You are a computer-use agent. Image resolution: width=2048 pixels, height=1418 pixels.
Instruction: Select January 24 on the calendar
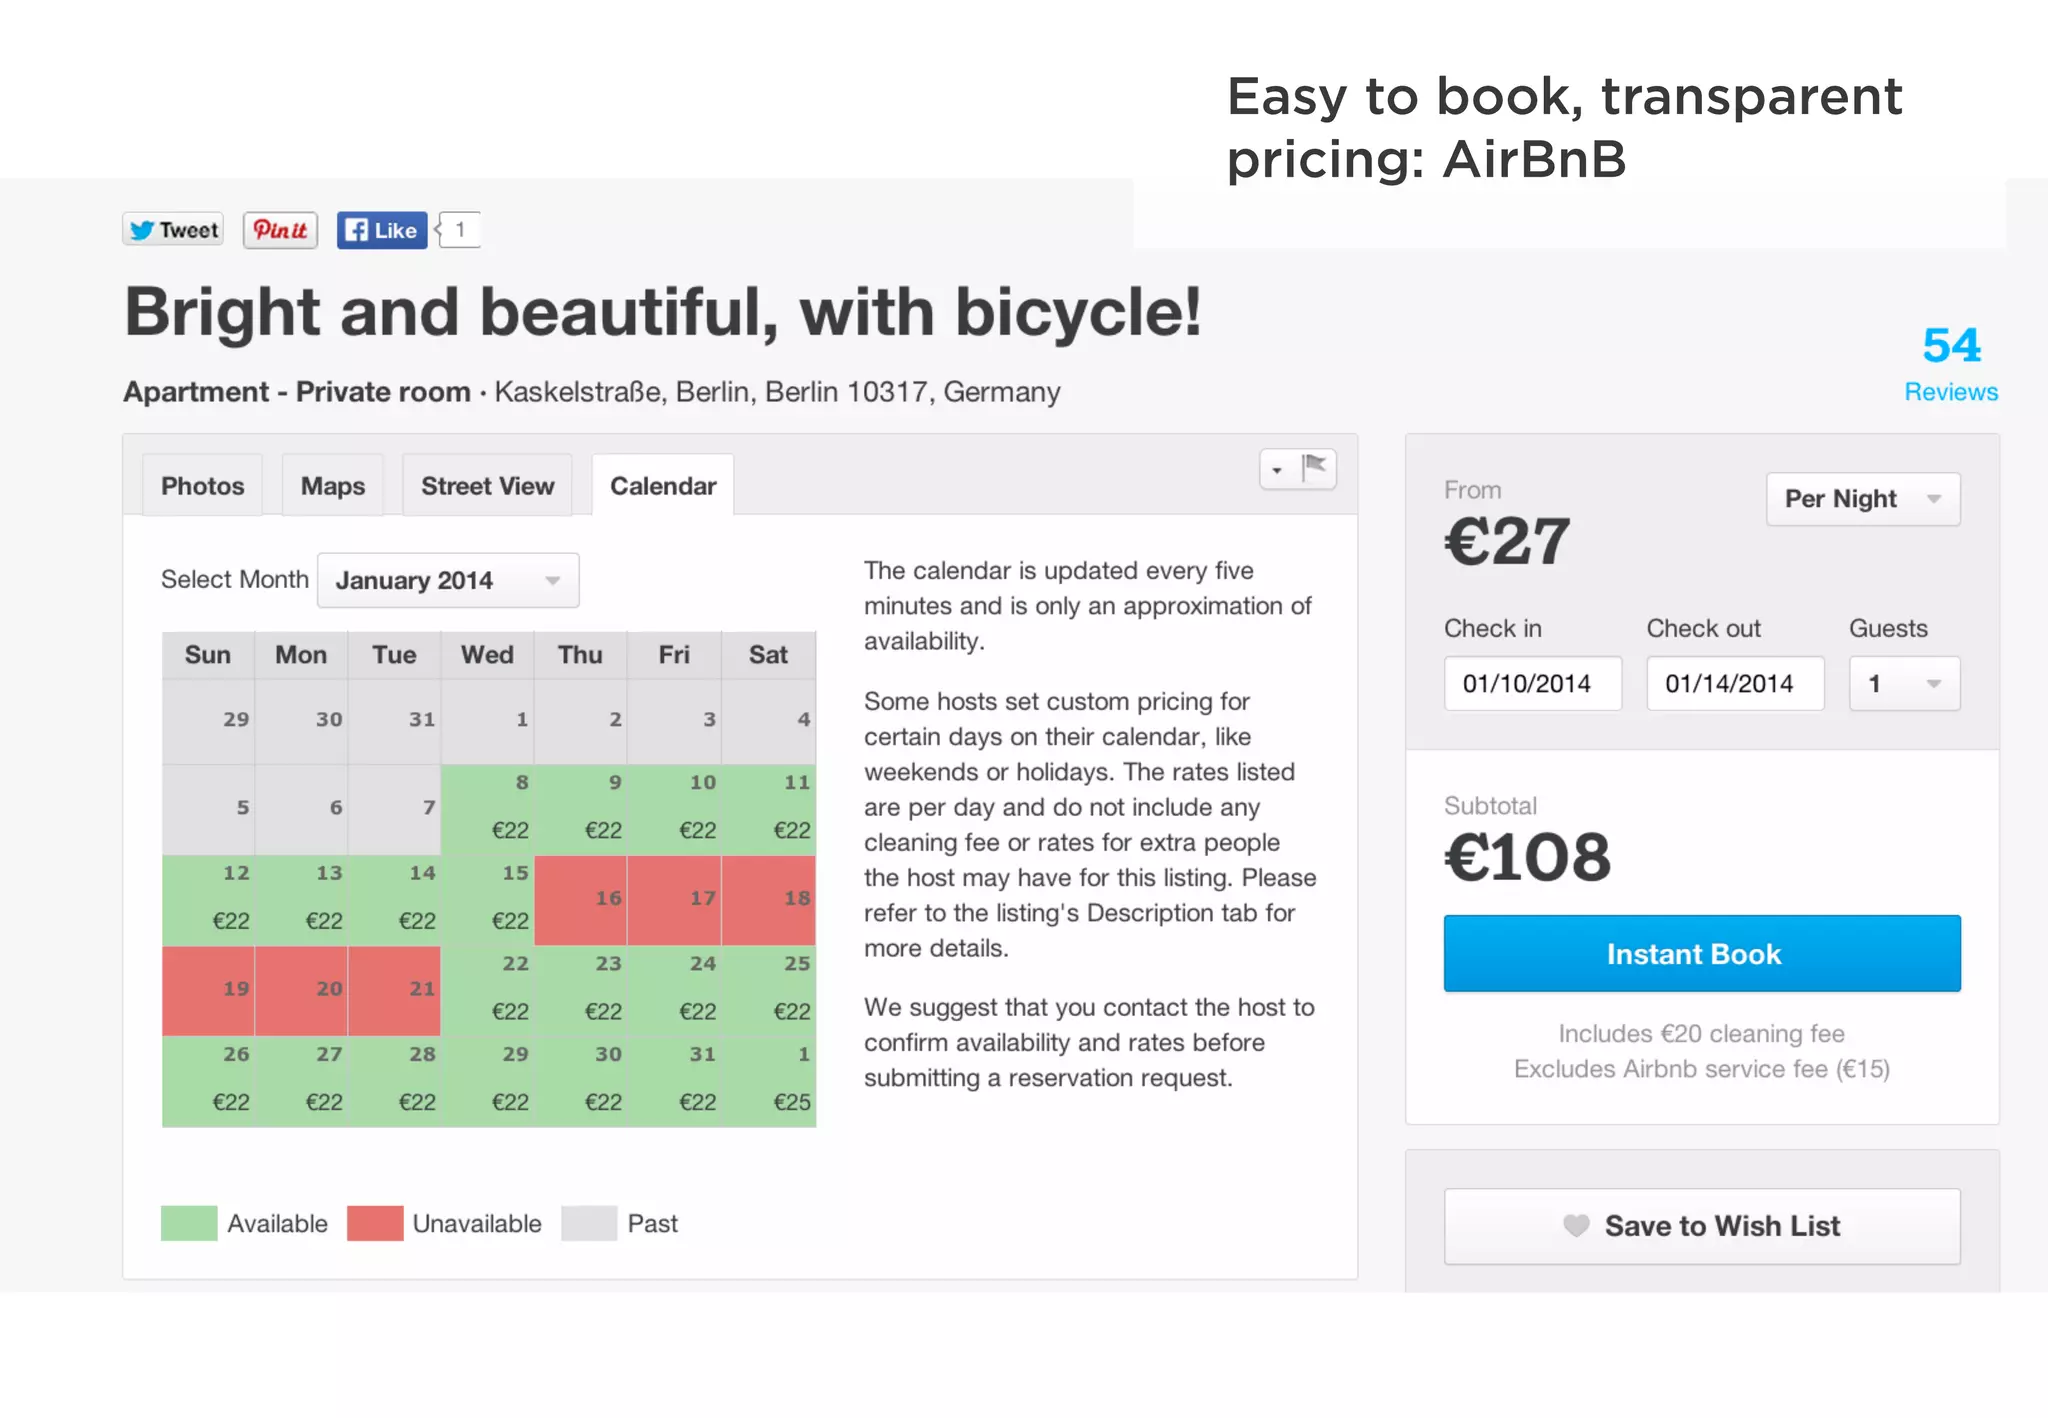tap(674, 991)
